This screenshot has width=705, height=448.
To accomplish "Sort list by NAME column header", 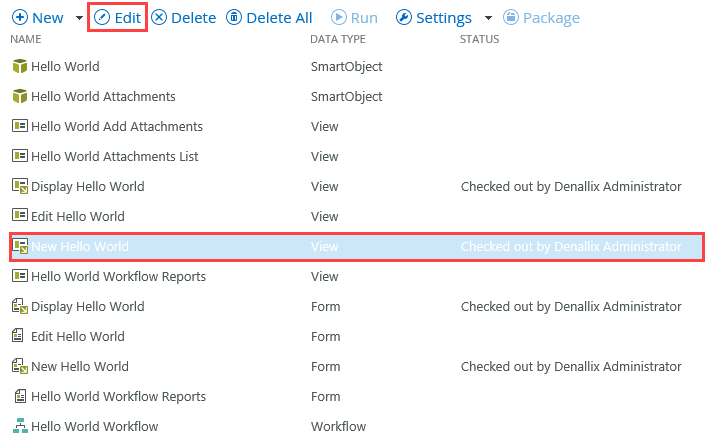I will point(25,40).
